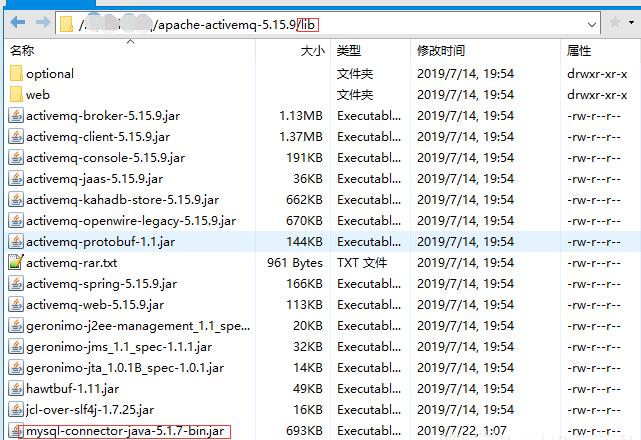641x440 pixels.
Task: Sort by the 名称 column header
Action: point(22,49)
